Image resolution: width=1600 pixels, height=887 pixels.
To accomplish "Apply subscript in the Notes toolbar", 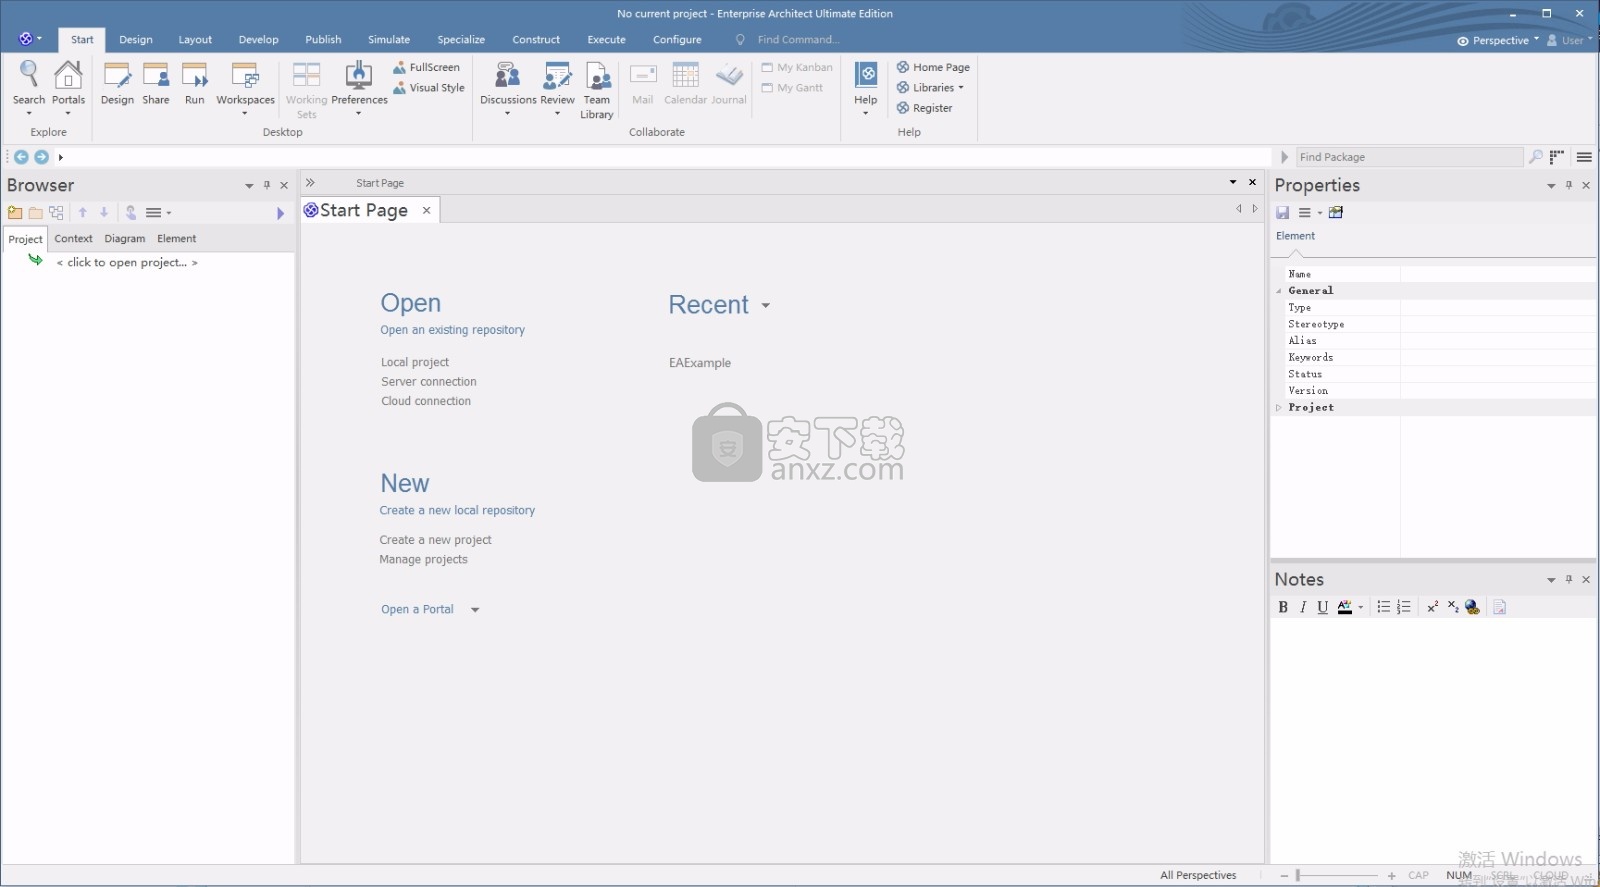I will point(1452,607).
